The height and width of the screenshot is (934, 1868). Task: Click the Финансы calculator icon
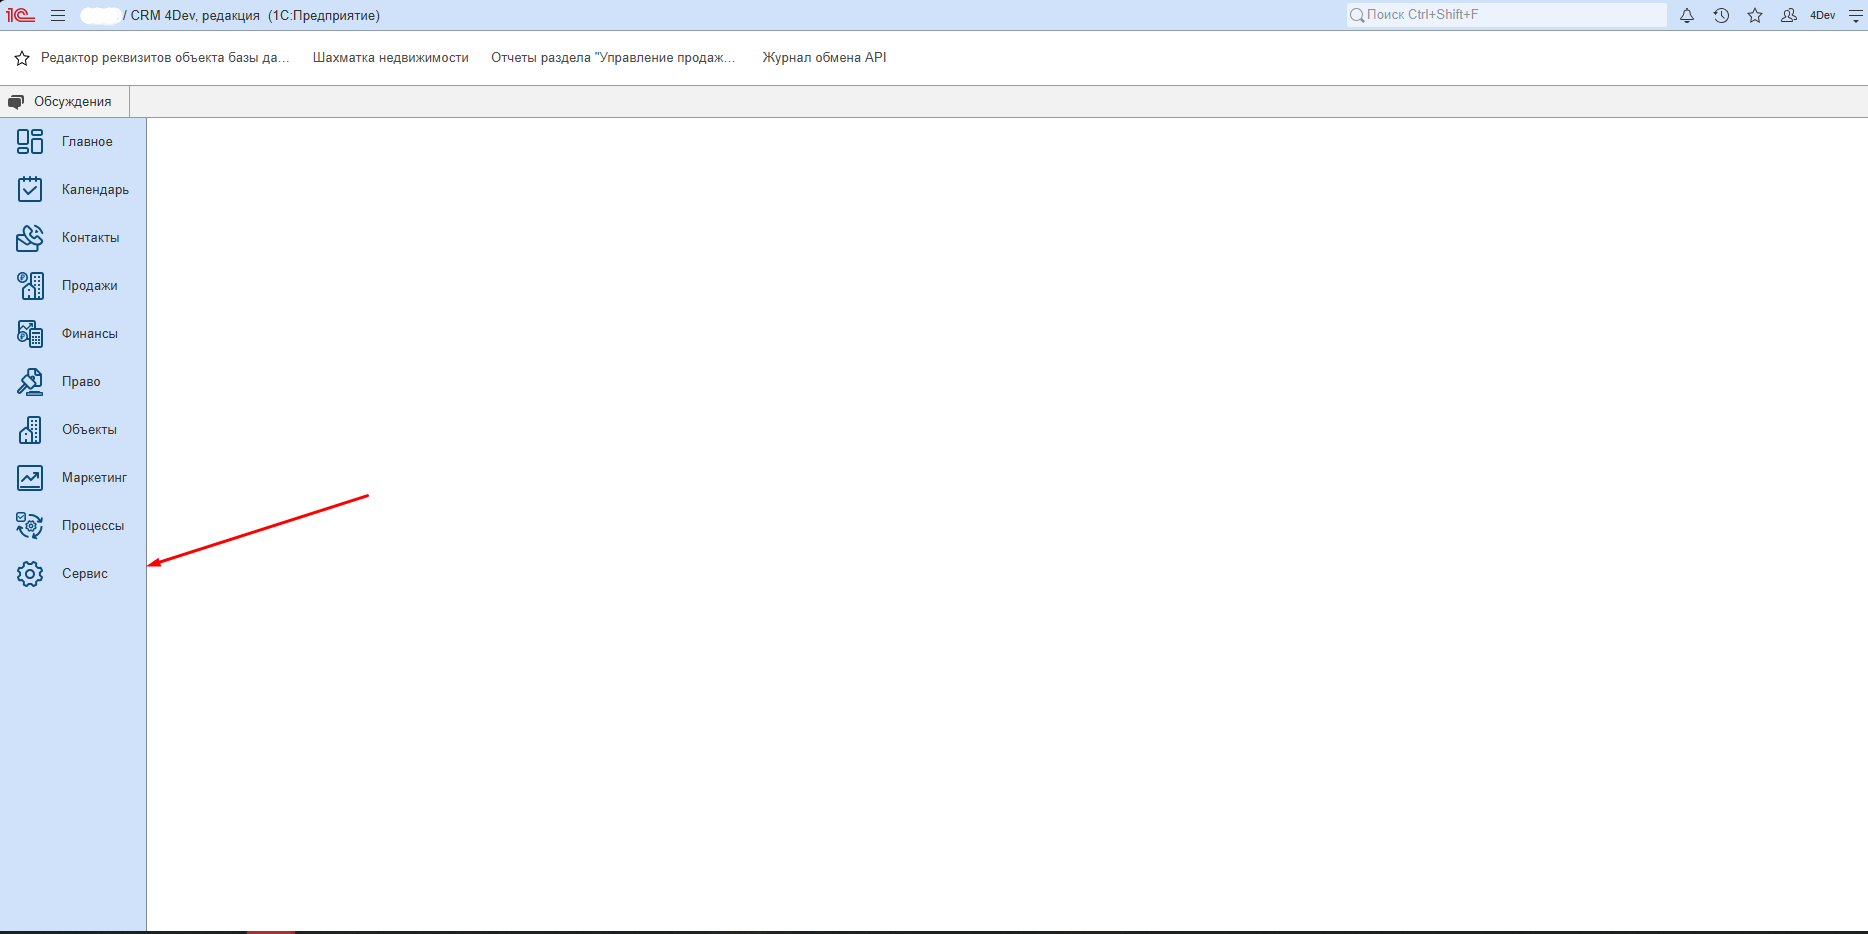point(30,334)
